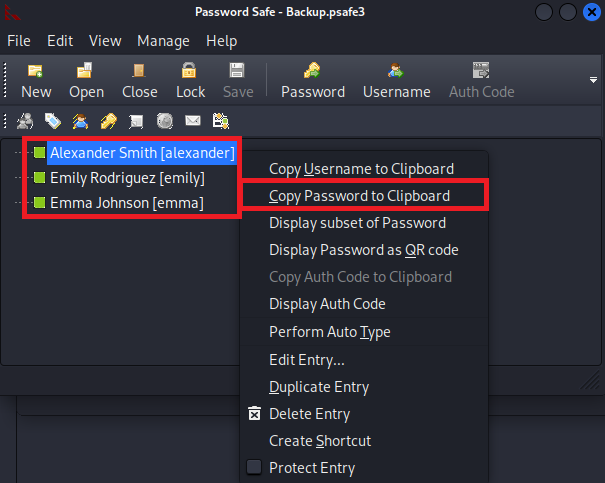Screen dimensions: 605x483
Task: Click the New database toolbar icon
Action: (x=36, y=80)
